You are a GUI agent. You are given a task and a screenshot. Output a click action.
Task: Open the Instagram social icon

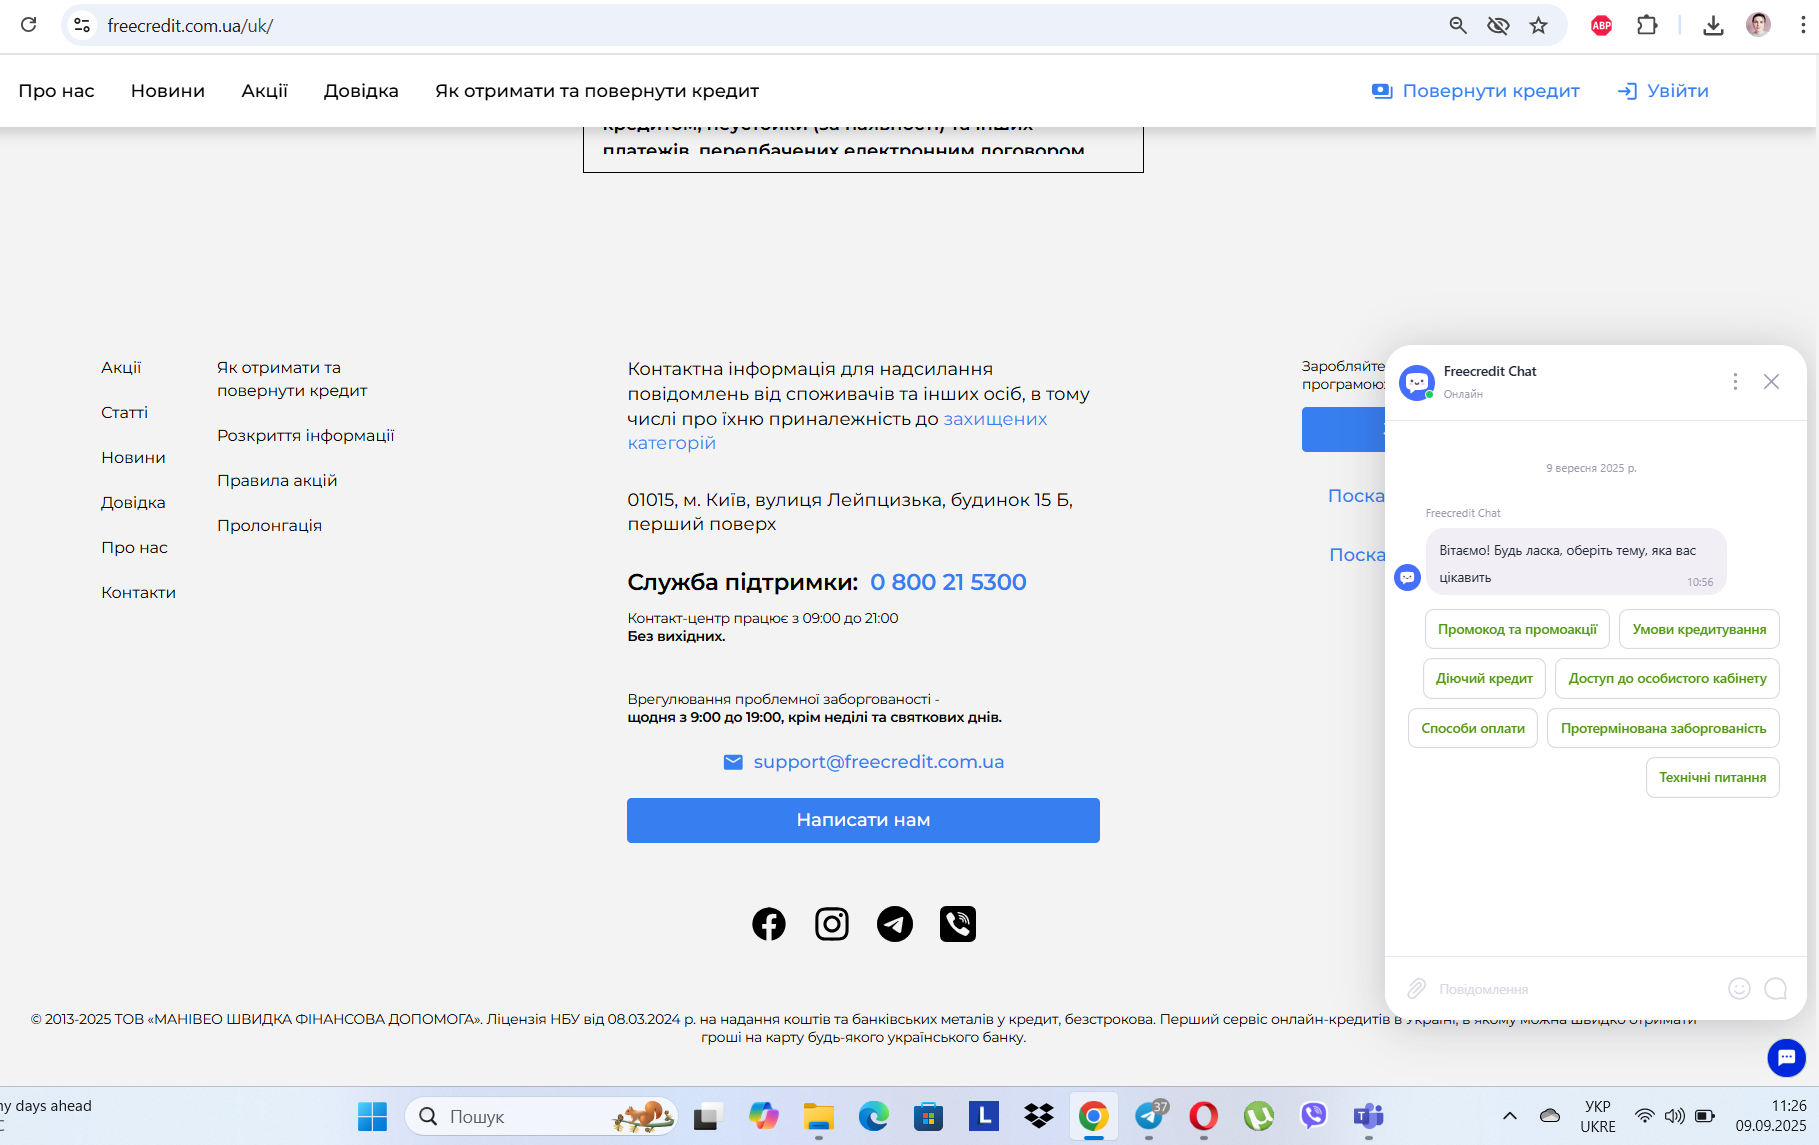pos(832,924)
